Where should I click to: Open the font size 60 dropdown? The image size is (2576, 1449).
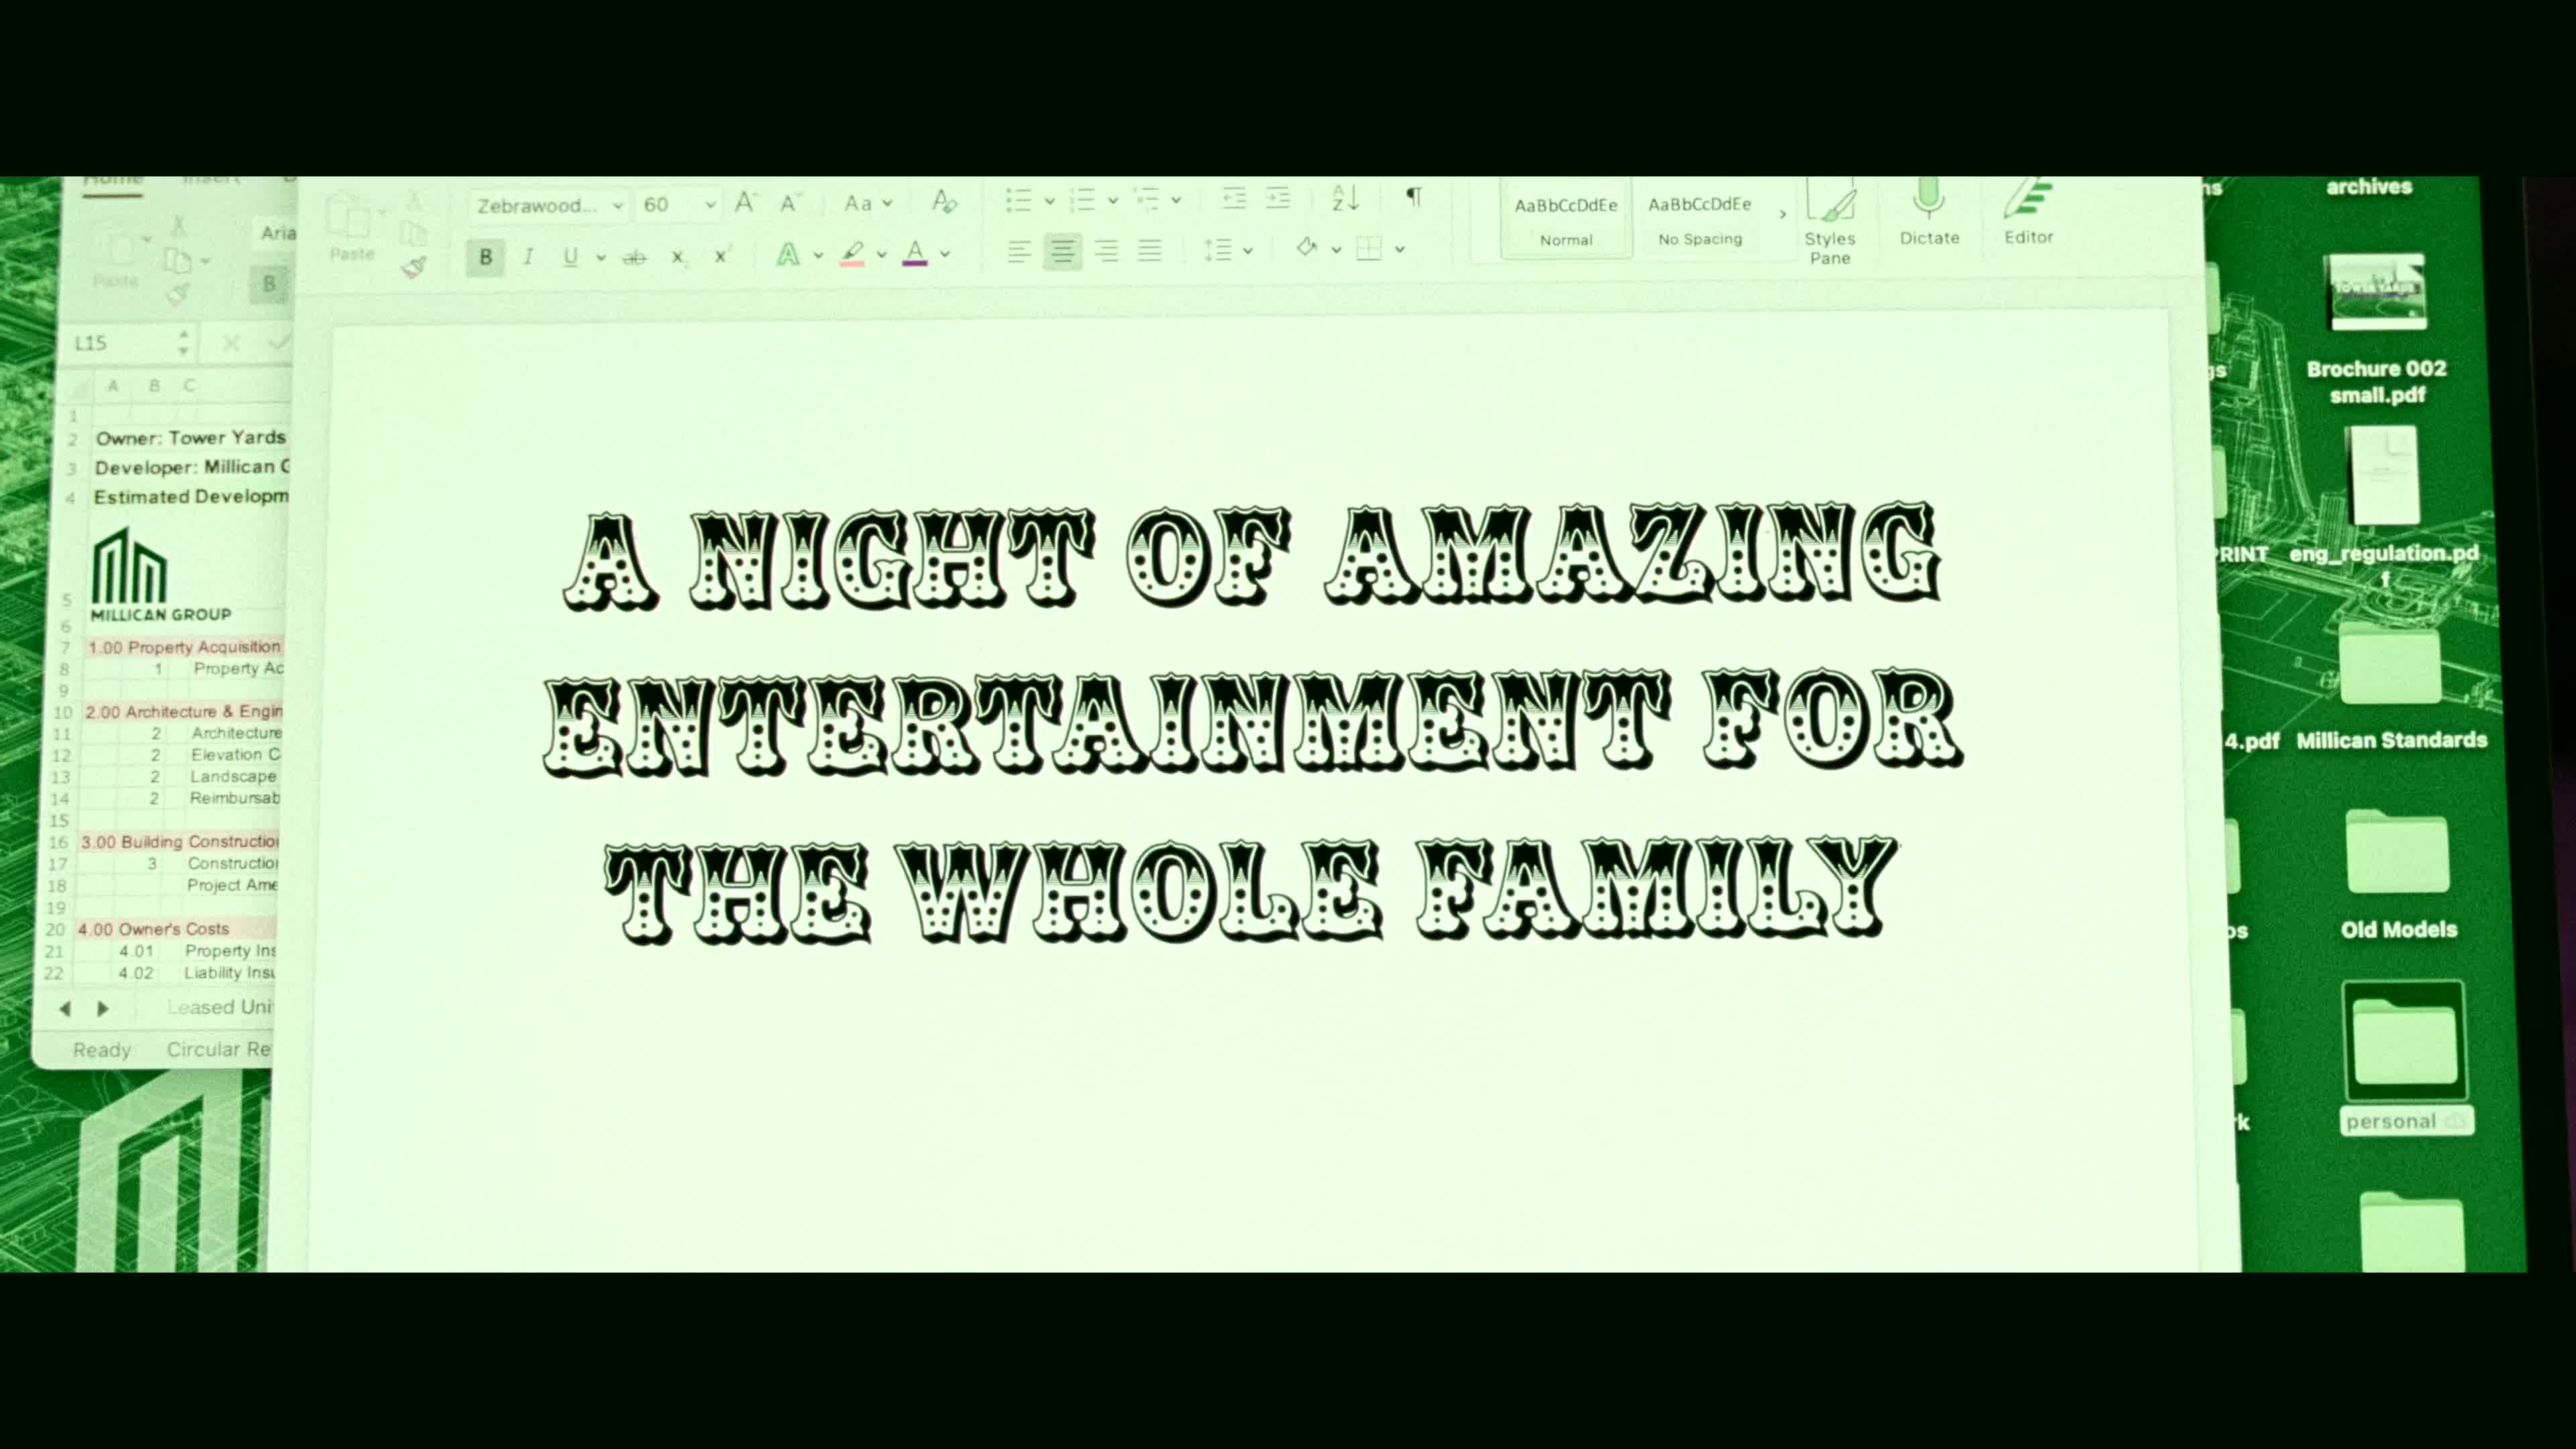(710, 205)
